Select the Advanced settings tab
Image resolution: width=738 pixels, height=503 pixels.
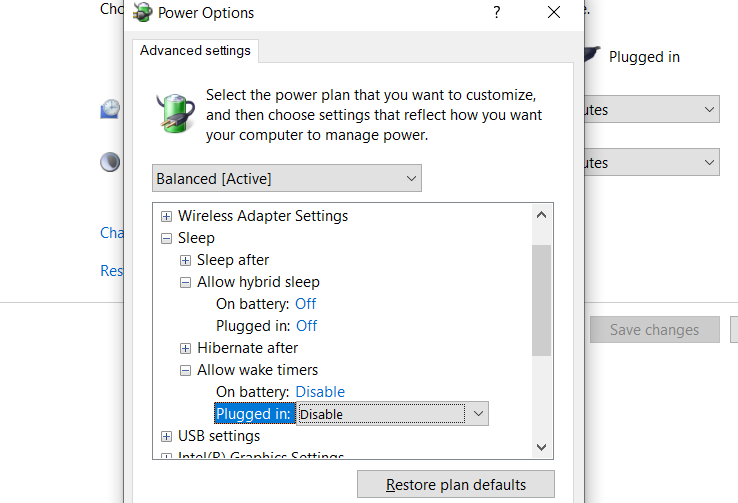pos(195,50)
